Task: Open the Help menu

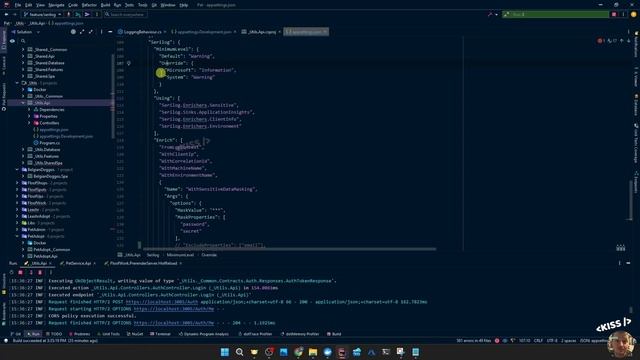Action: (184, 5)
